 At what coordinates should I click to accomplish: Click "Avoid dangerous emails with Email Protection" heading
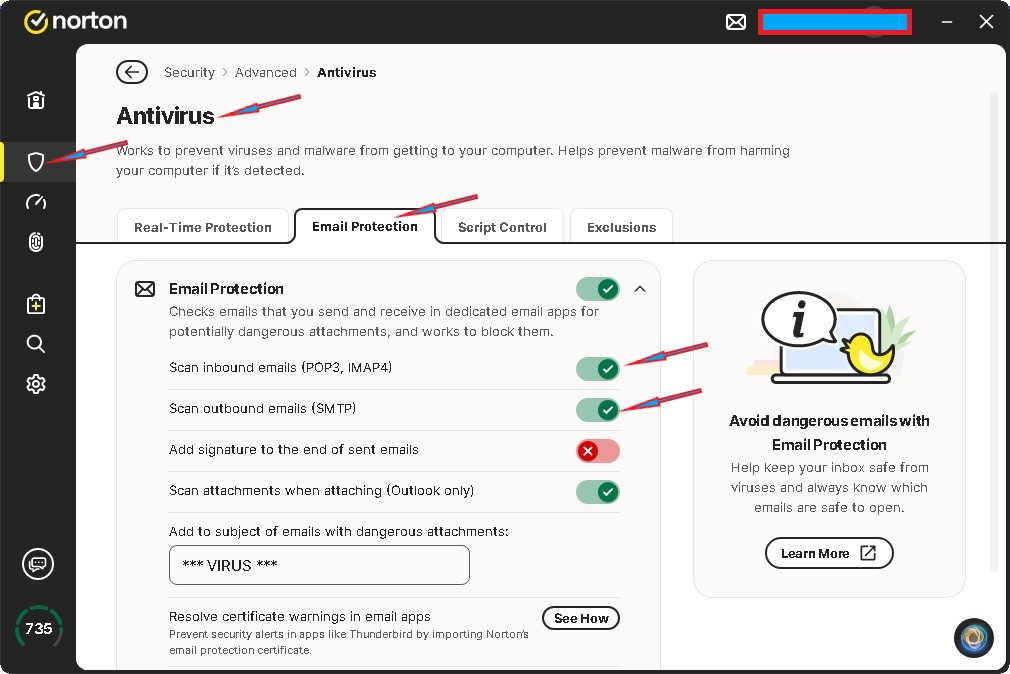(829, 432)
